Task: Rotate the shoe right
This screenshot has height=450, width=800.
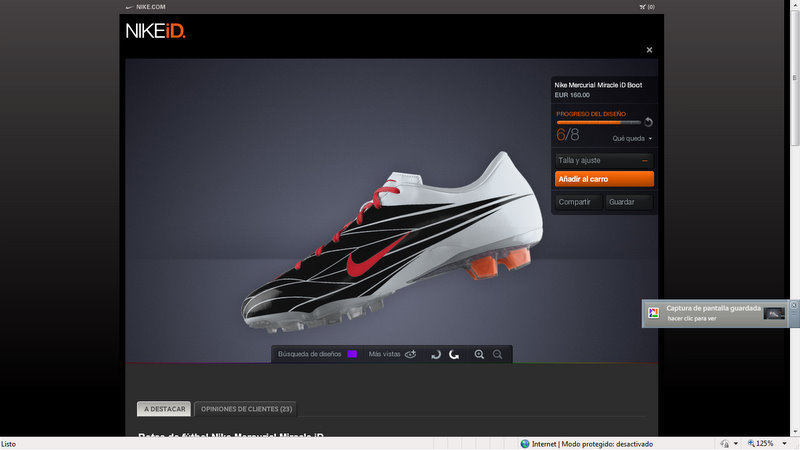Action: pos(454,355)
